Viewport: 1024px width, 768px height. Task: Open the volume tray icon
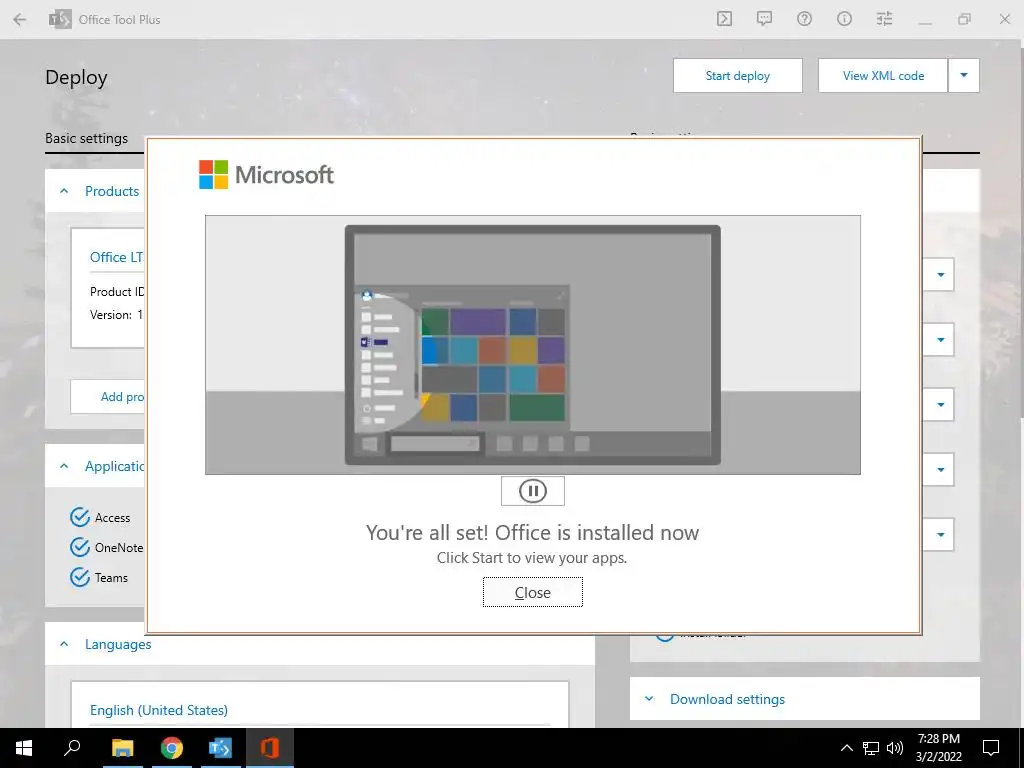895,748
